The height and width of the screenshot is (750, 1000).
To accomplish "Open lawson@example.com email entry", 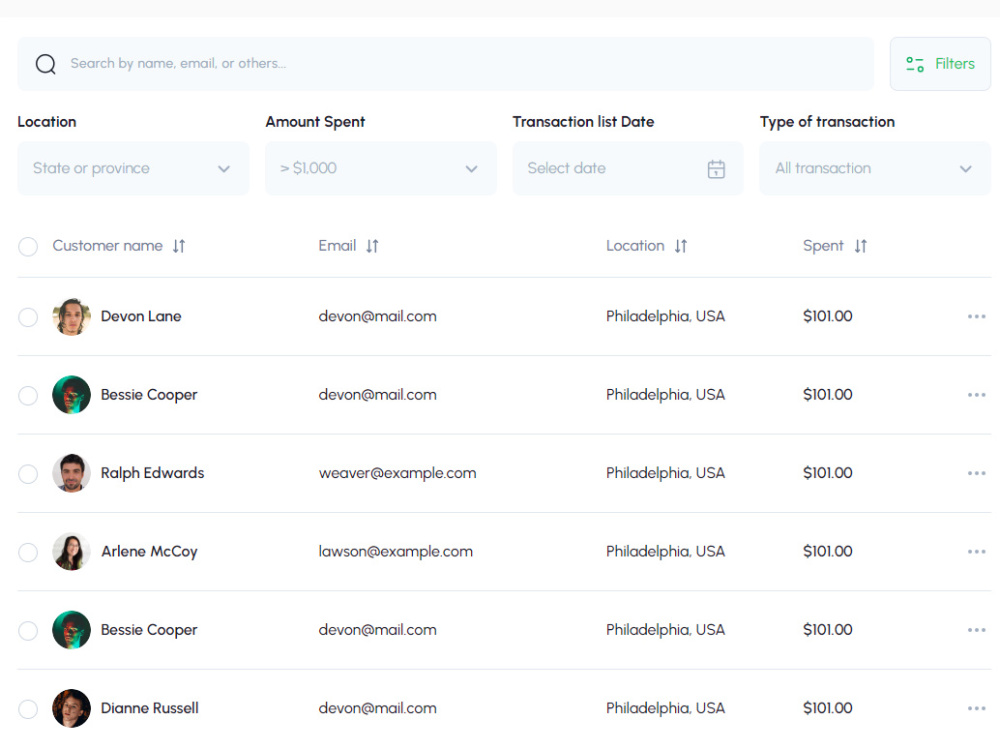I will pos(395,552).
